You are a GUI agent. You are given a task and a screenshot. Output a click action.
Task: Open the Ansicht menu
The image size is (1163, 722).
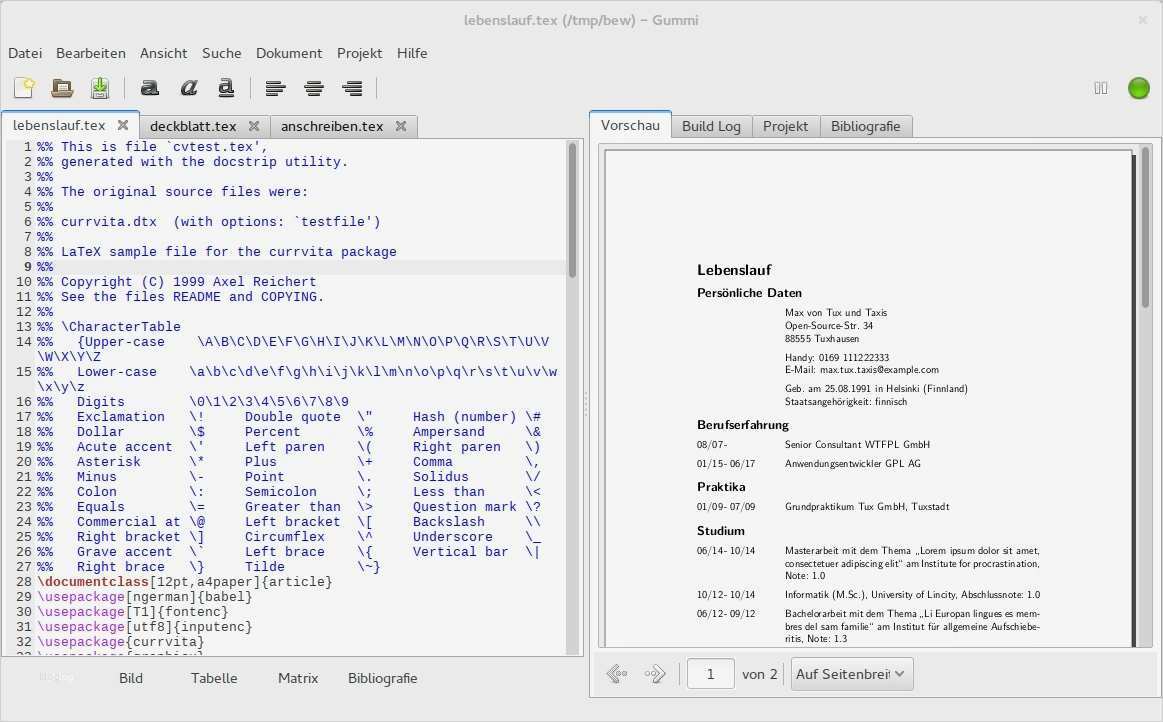tap(163, 53)
